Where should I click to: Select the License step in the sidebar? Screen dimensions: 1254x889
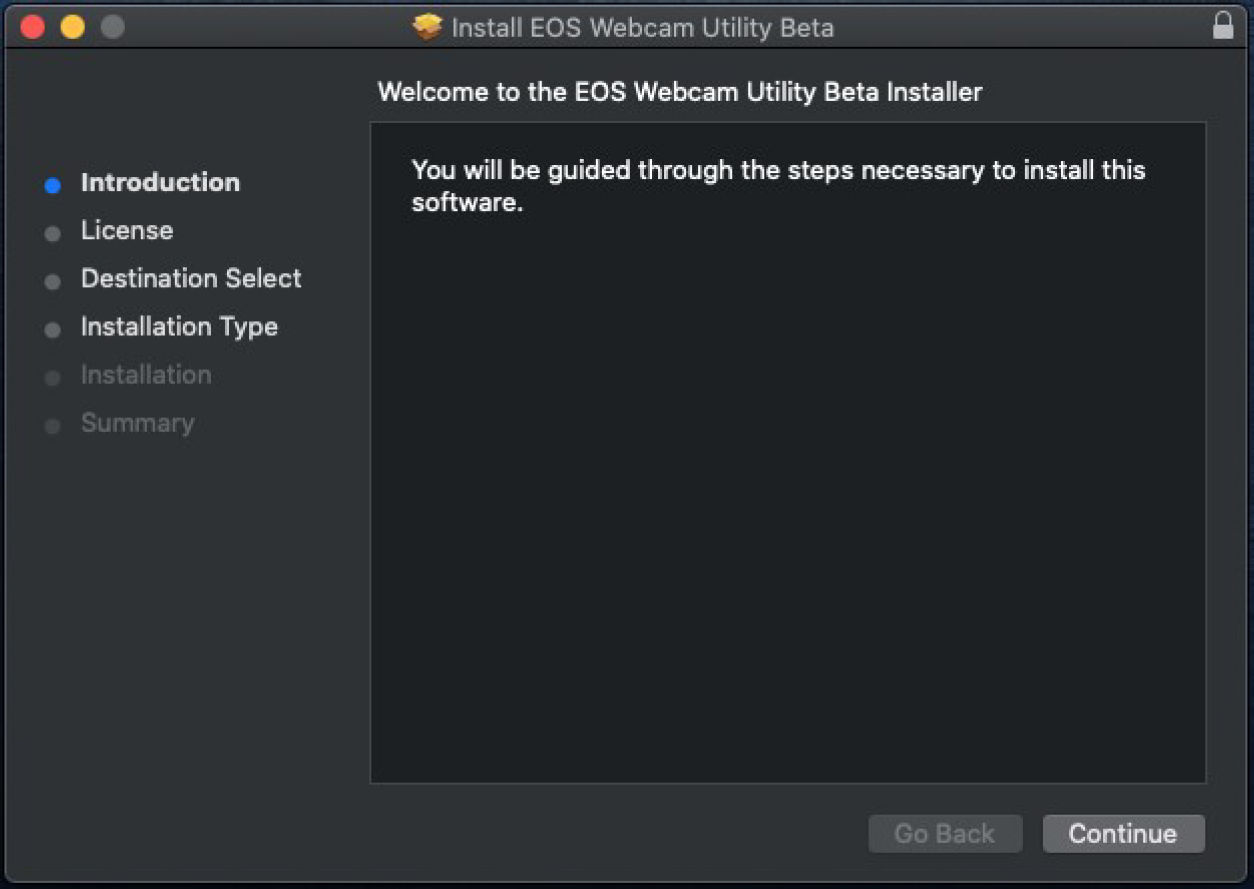tap(126, 230)
